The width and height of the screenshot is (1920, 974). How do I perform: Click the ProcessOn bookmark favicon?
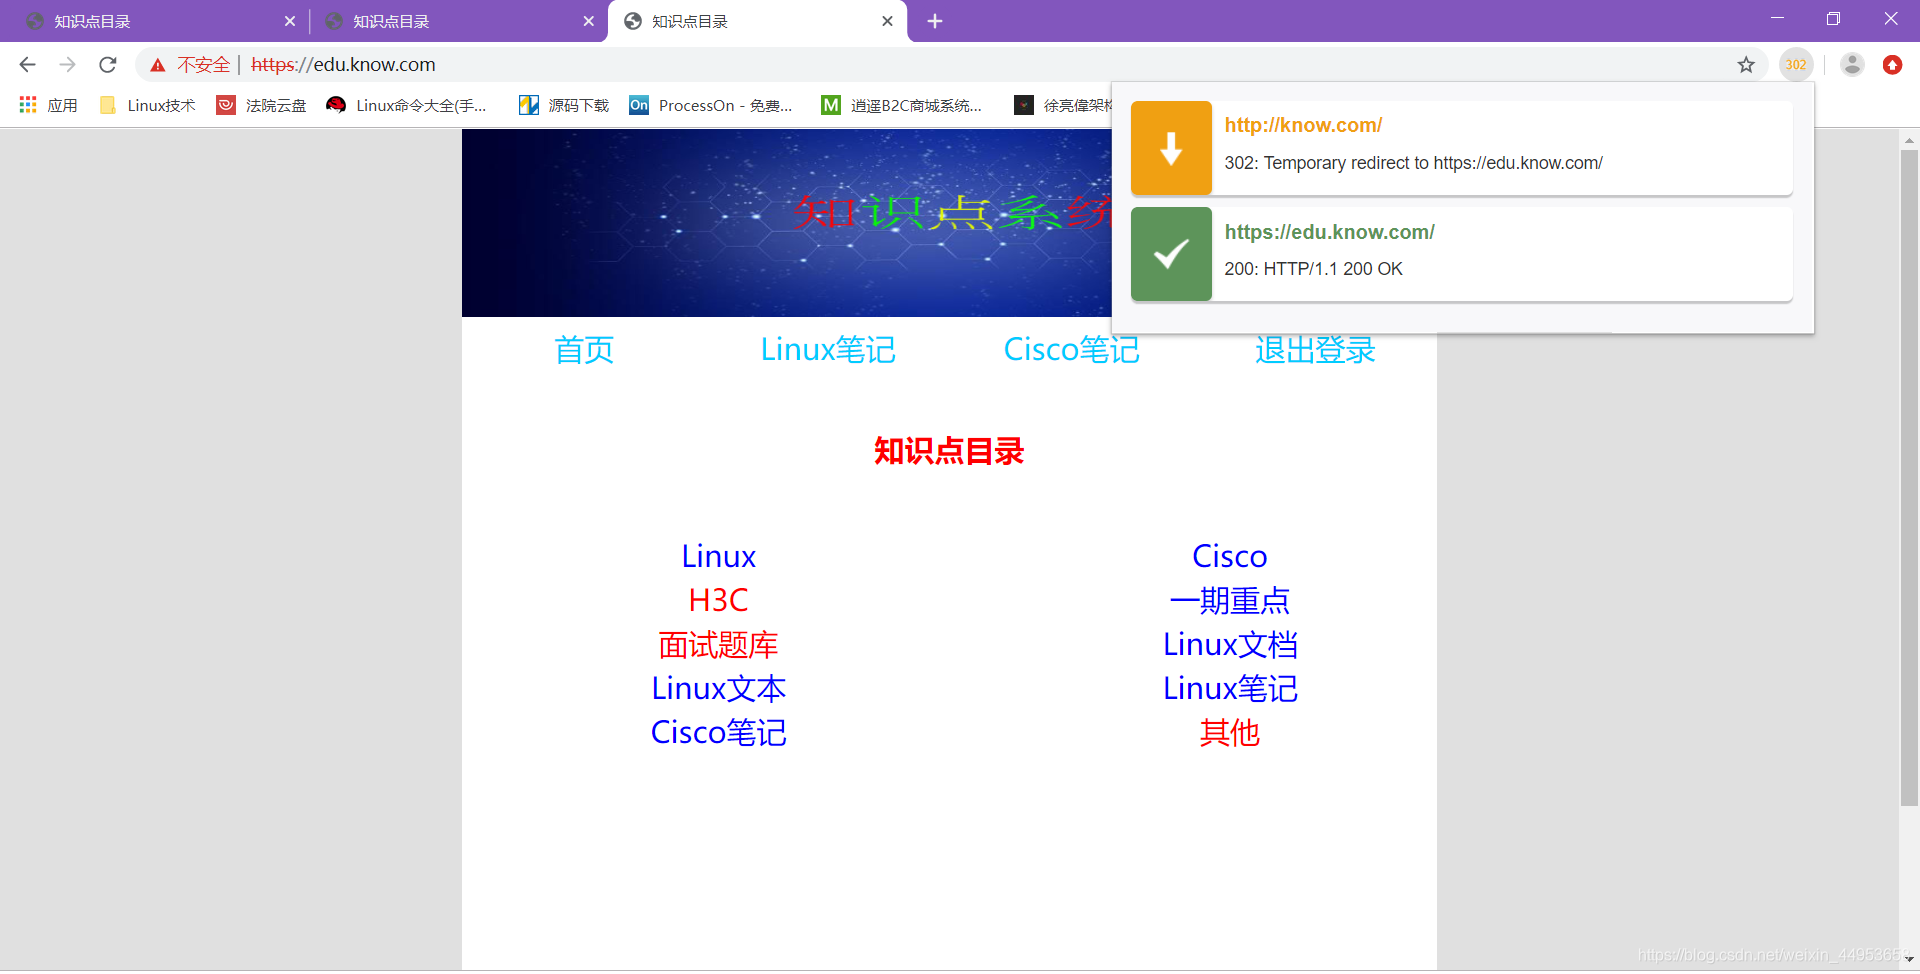[x=638, y=104]
